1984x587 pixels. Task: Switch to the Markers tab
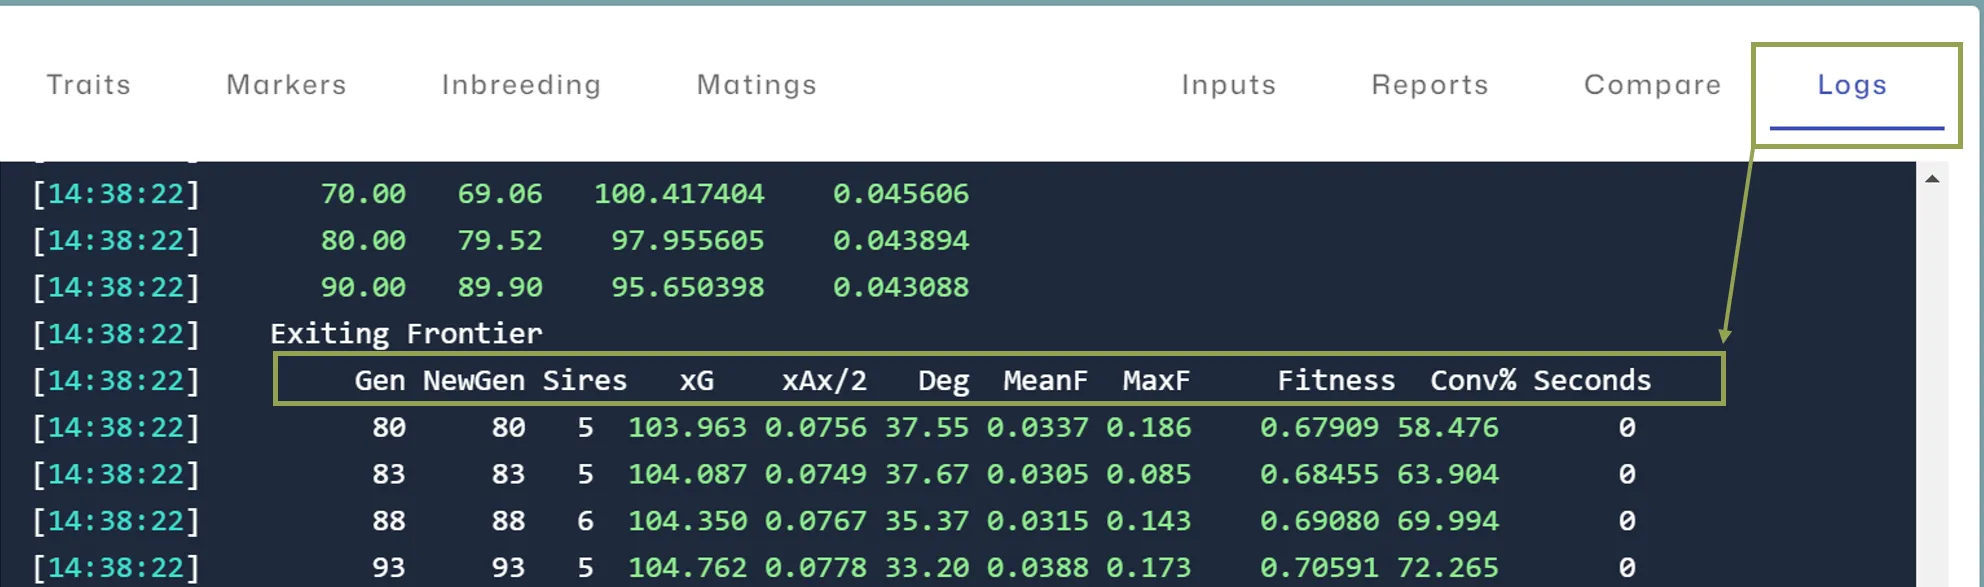click(x=286, y=85)
